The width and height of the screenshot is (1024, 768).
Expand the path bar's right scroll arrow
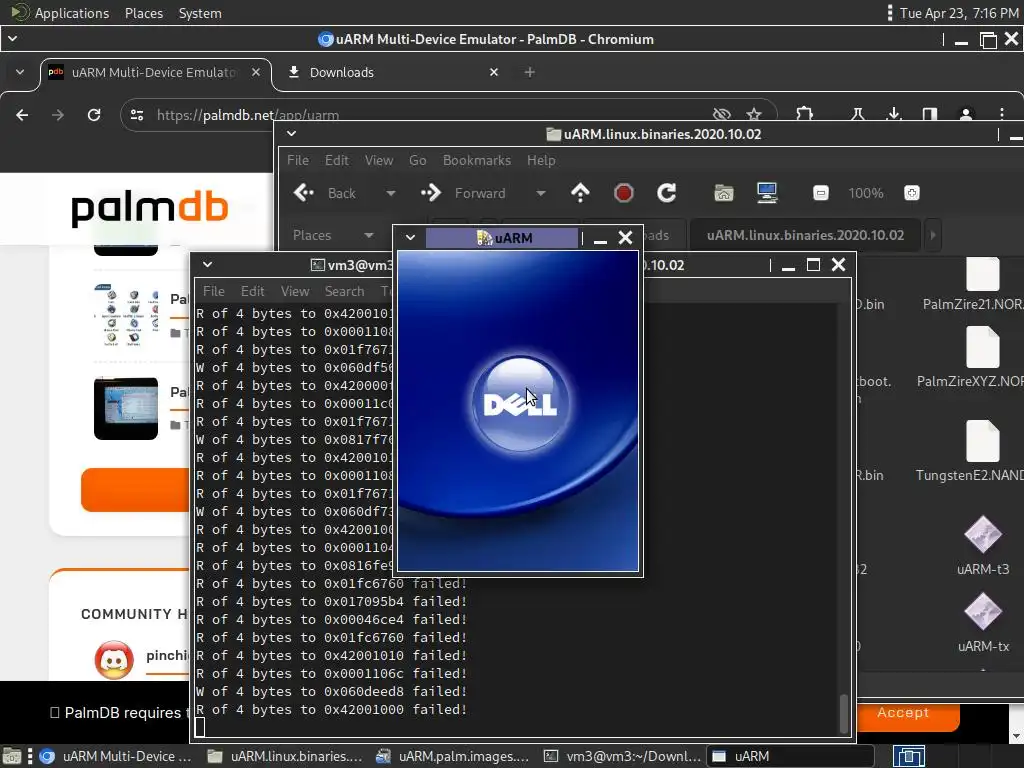pyautogui.click(x=933, y=235)
